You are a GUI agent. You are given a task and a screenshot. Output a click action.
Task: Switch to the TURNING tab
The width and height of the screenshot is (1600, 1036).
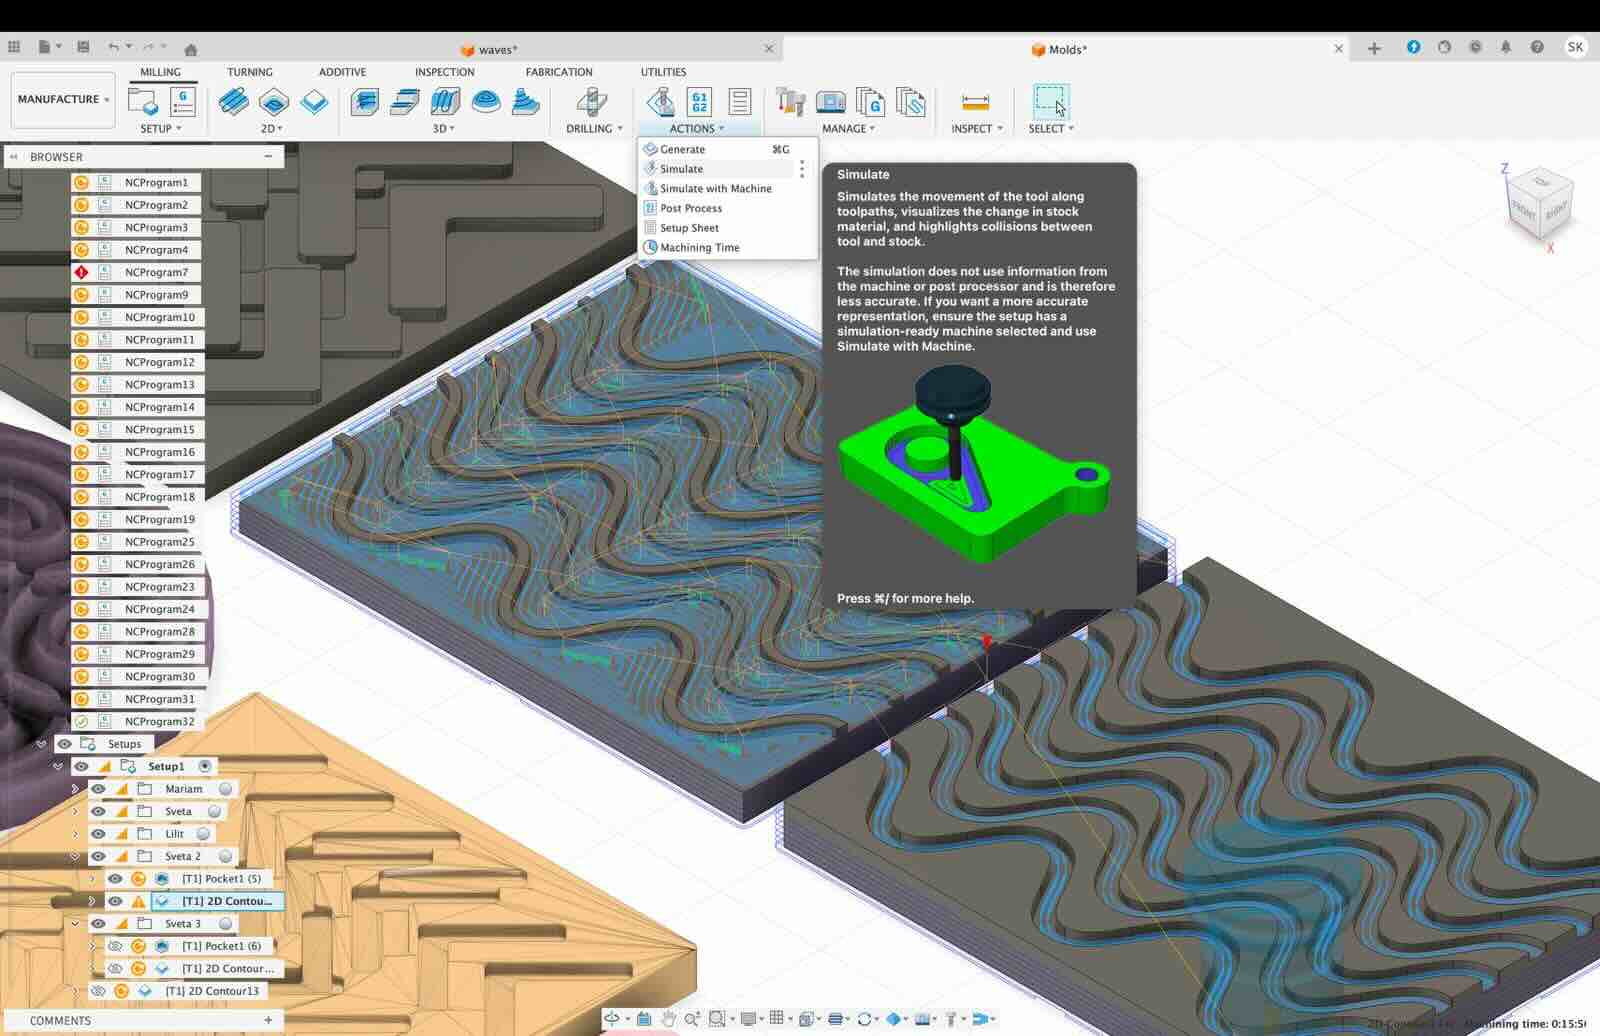tap(249, 72)
